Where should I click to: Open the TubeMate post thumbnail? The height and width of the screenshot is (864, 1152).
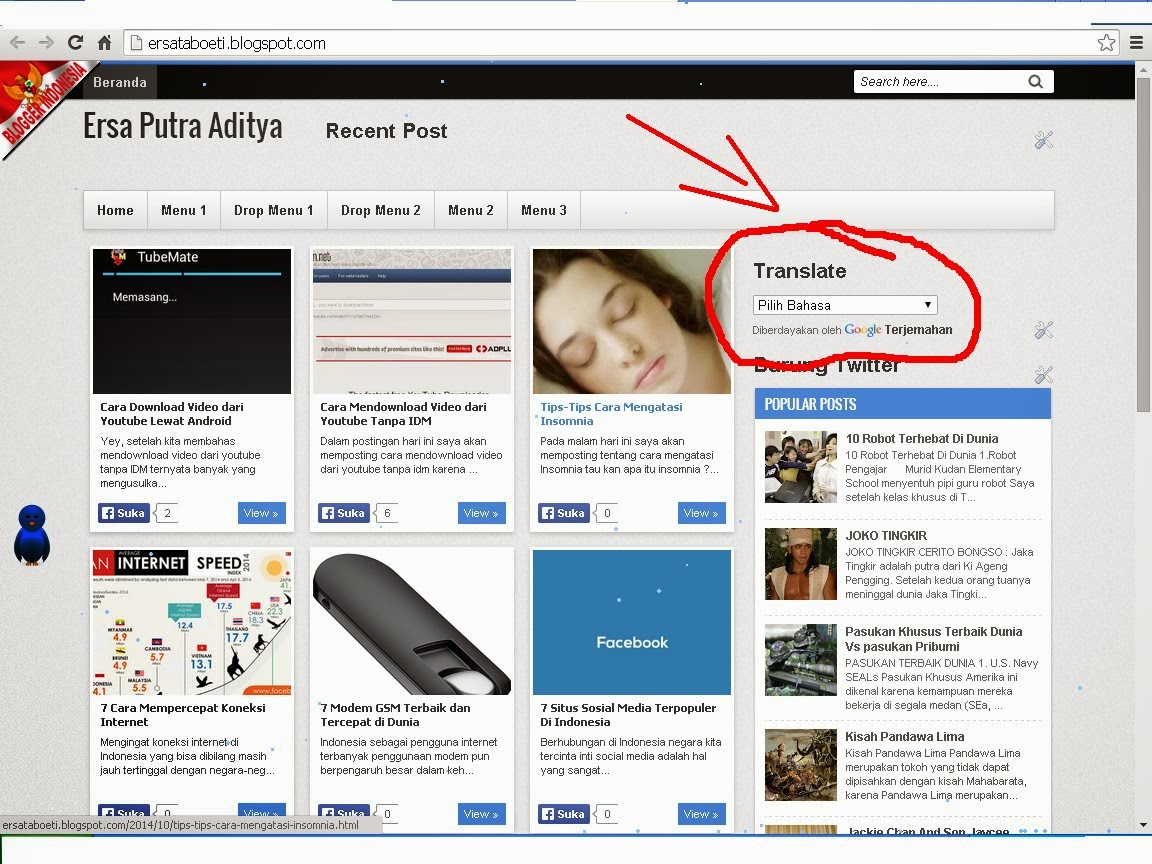coord(192,321)
